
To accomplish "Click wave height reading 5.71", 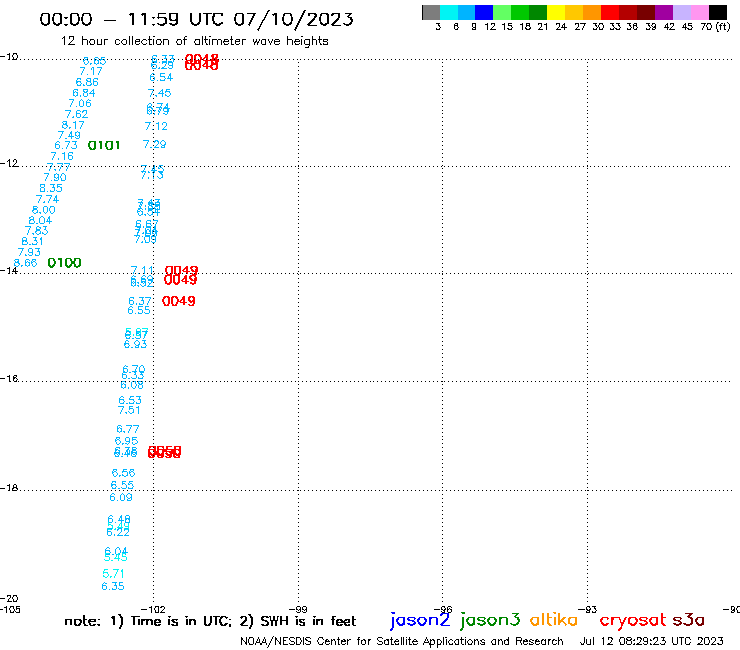I will (113, 574).
